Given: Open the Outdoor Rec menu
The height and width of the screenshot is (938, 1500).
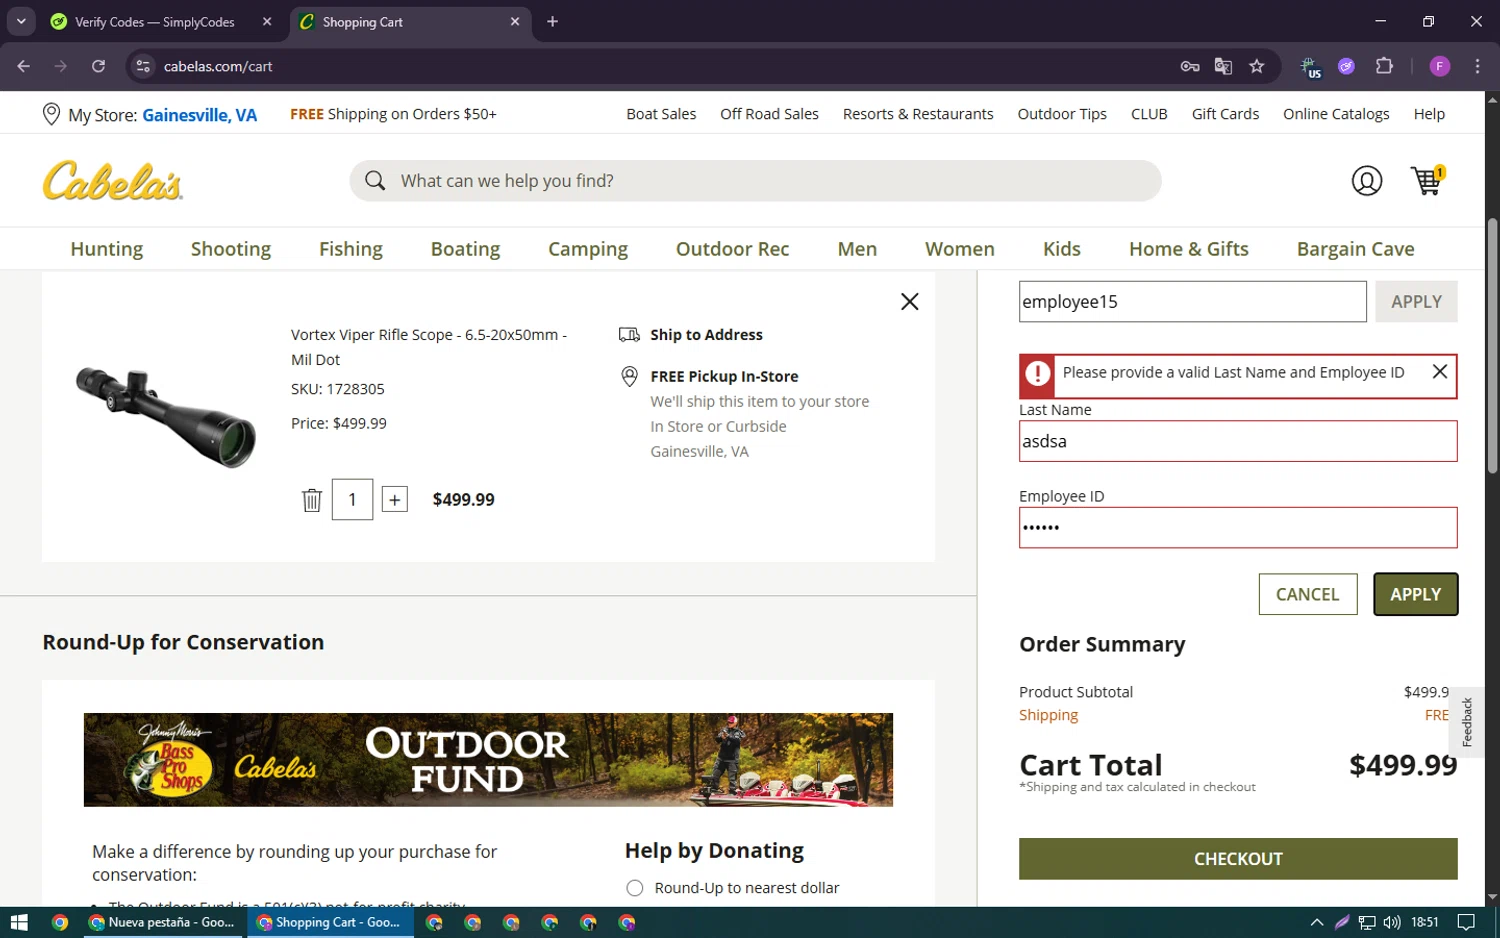Looking at the screenshot, I should pos(733,249).
